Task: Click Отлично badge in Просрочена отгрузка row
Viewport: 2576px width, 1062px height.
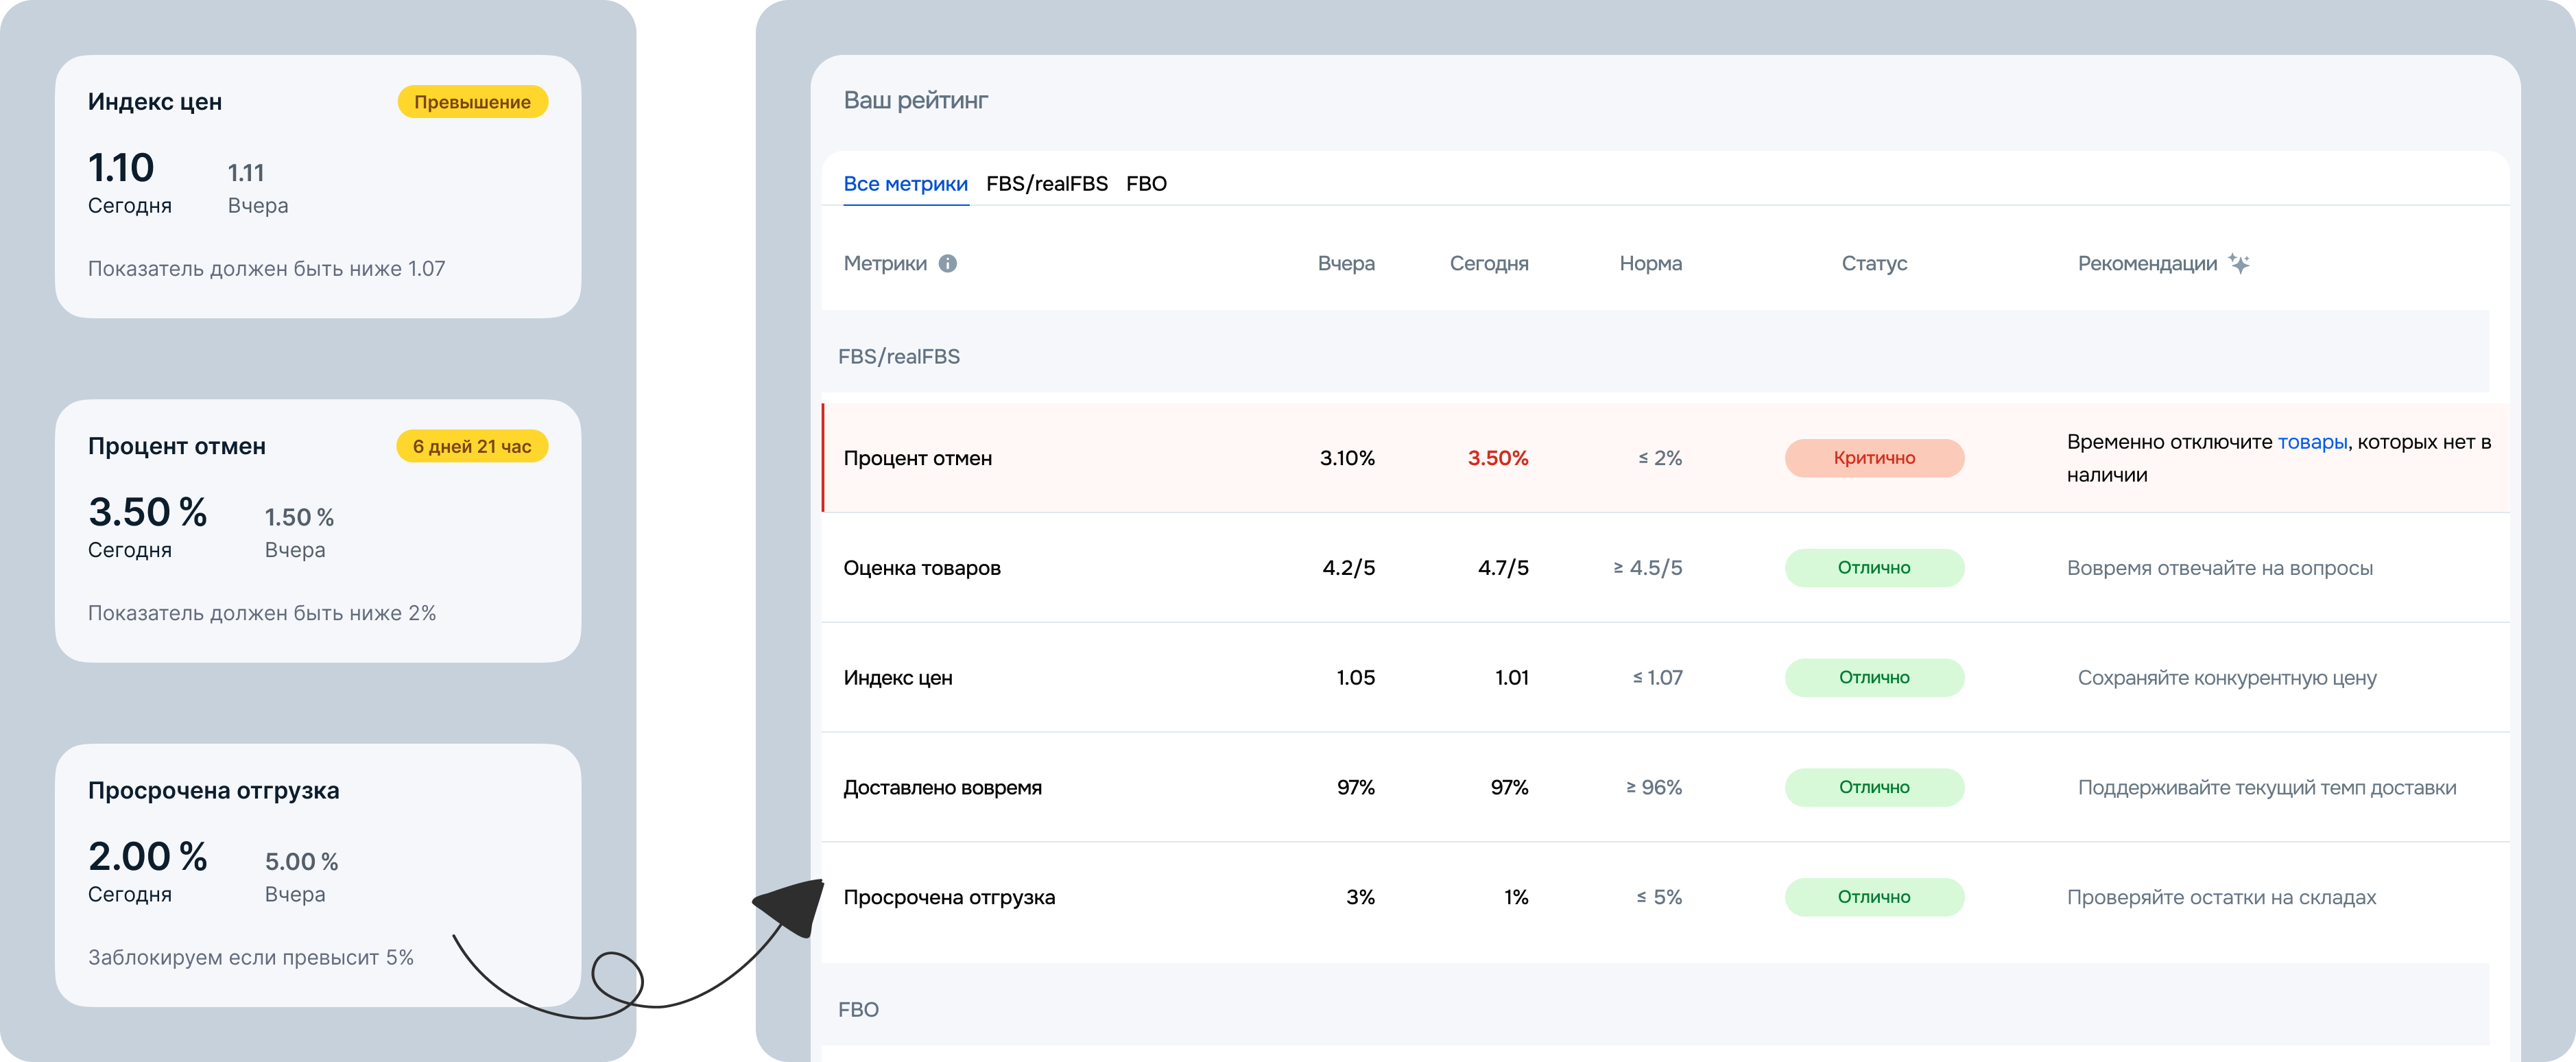Action: (1874, 898)
